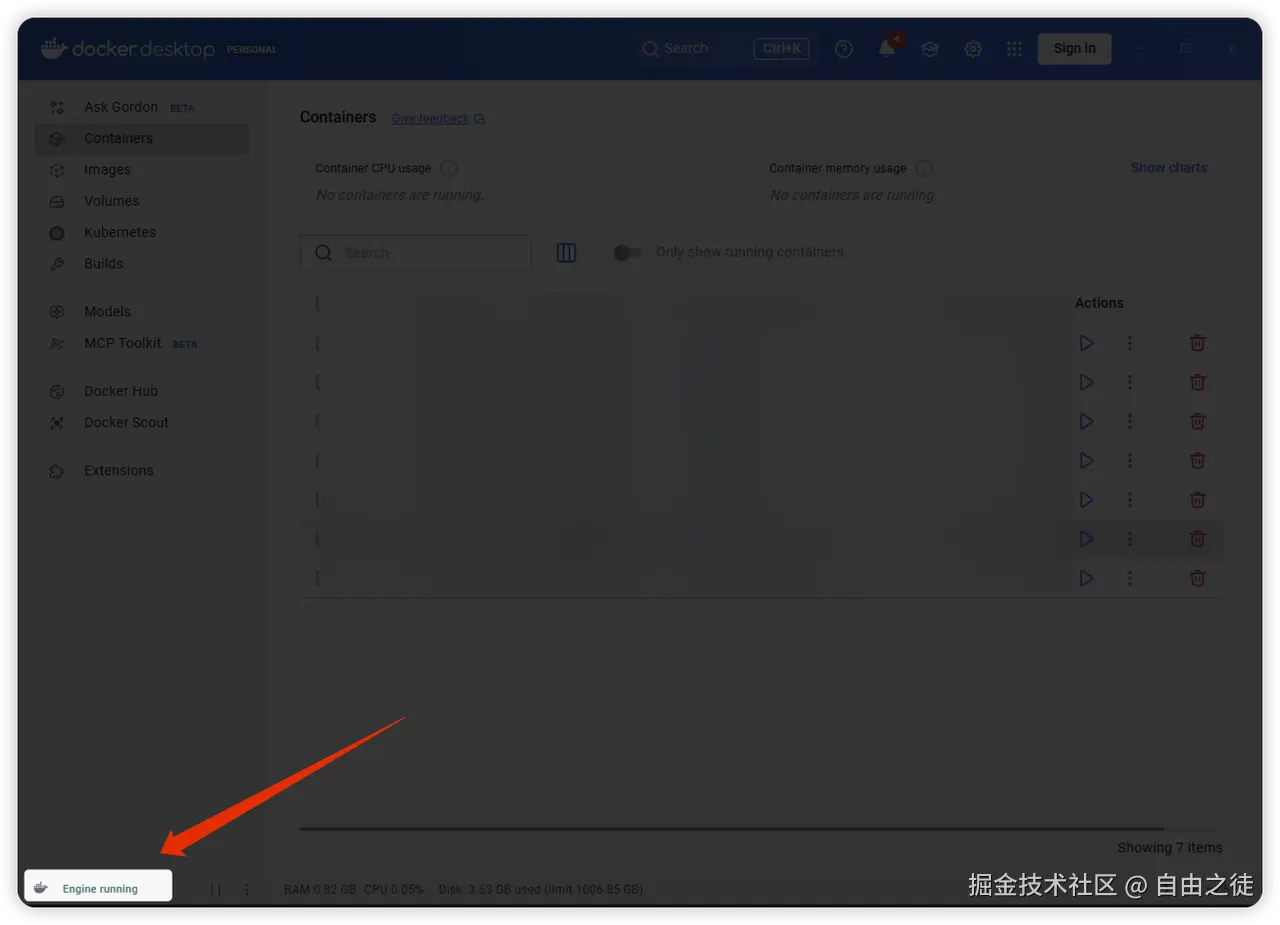This screenshot has height=925, width=1280.
Task: Delete the fourth container in the list
Action: click(1197, 461)
